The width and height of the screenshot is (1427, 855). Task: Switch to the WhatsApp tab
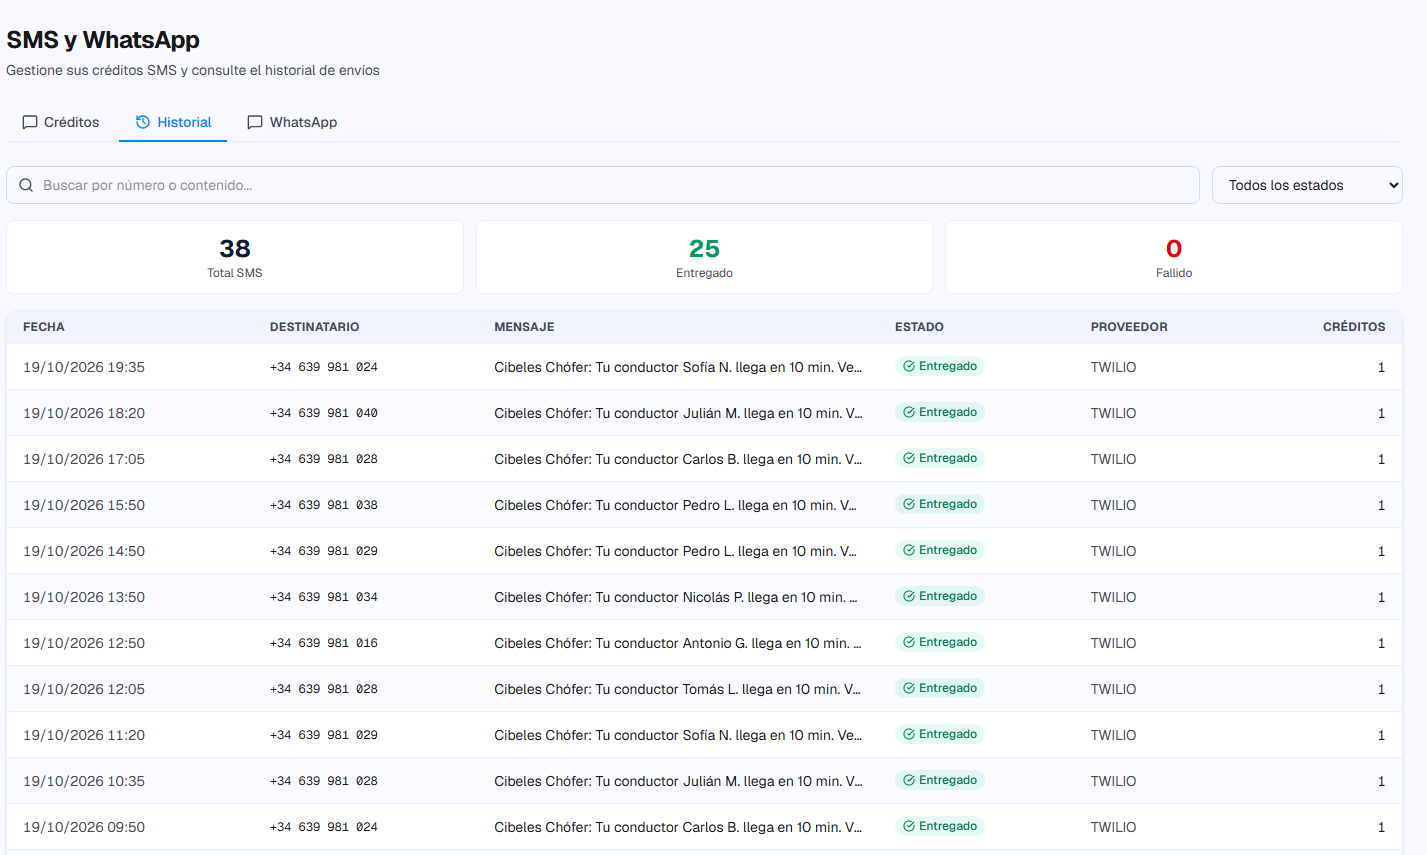coord(292,122)
